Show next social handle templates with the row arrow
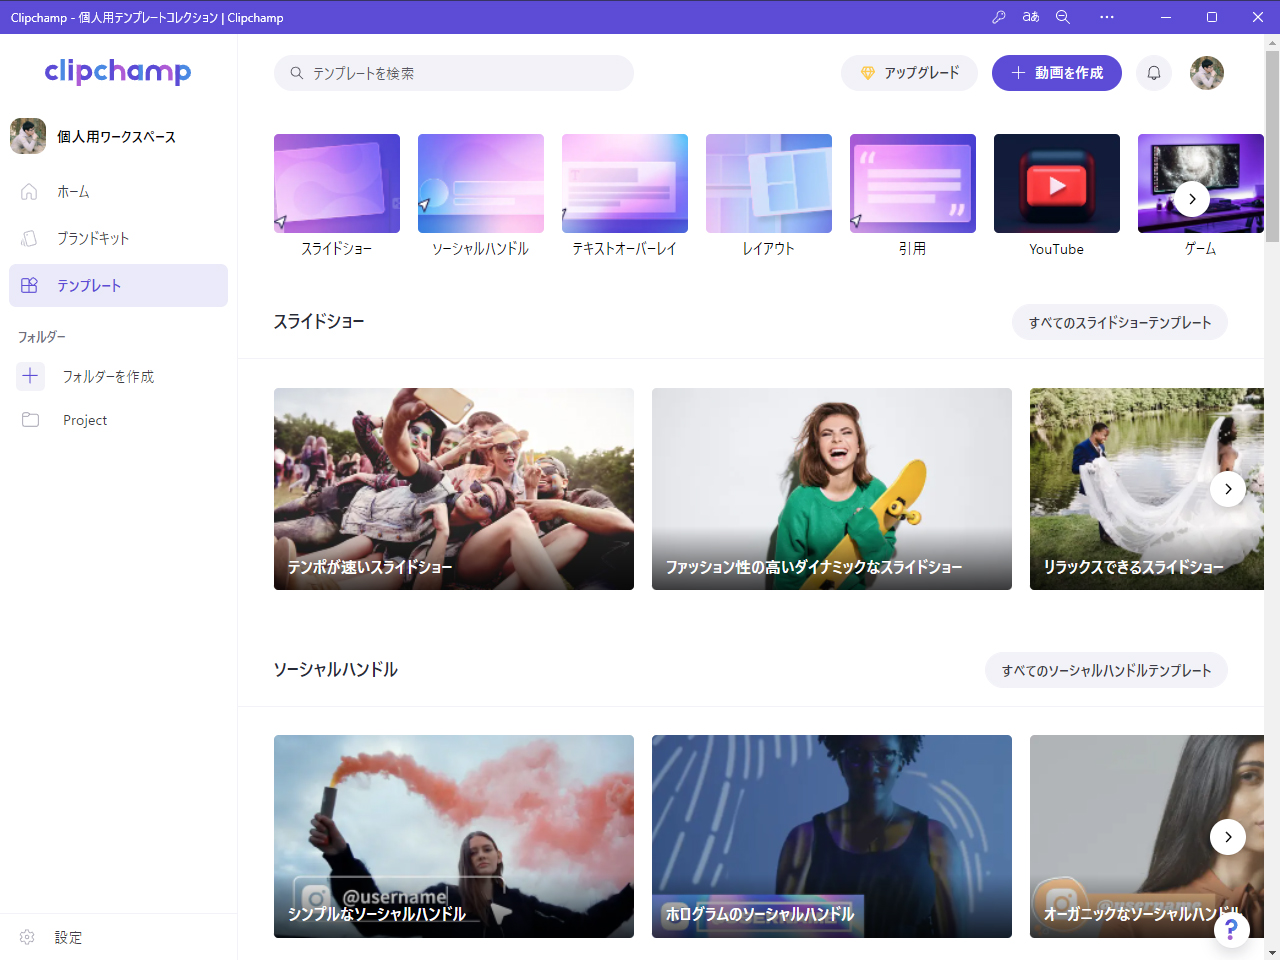The image size is (1280, 960). coord(1228,837)
